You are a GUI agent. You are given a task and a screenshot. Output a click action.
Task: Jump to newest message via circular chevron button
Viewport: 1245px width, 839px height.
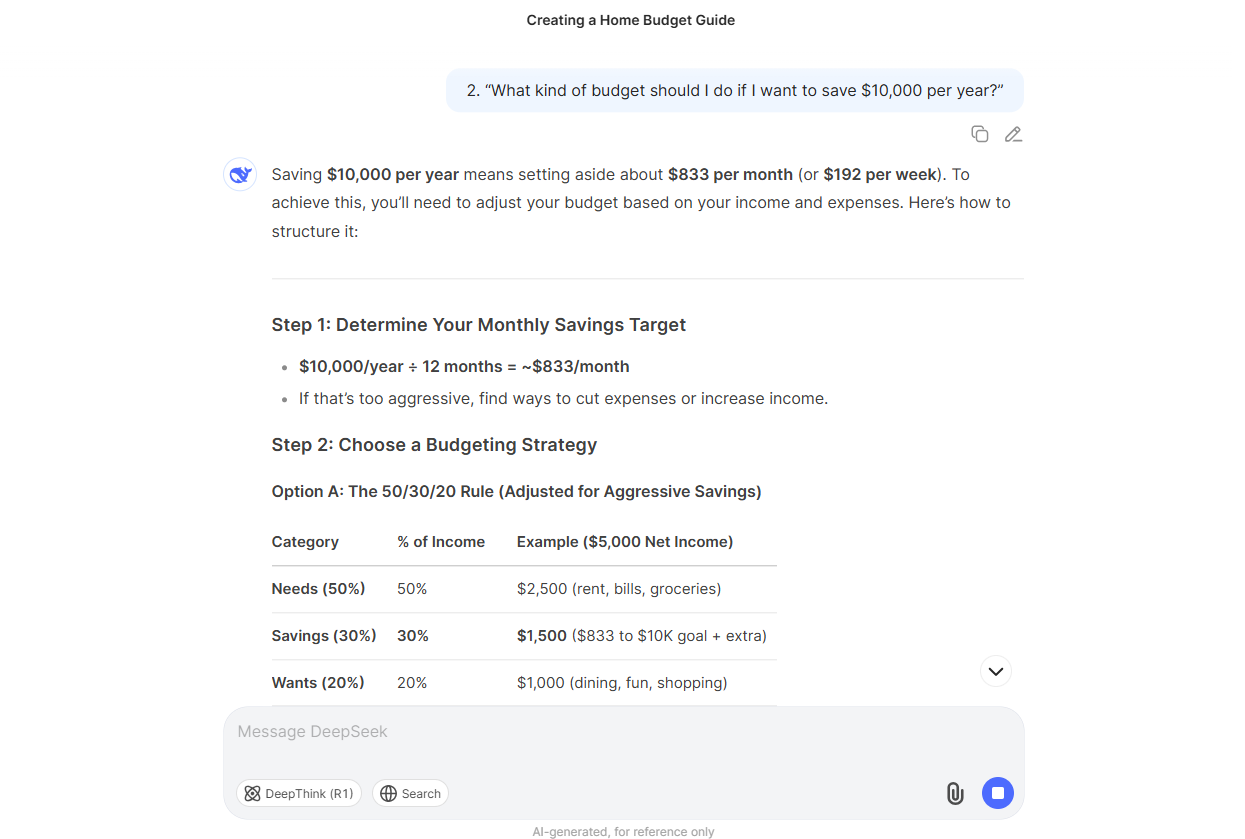tap(995, 671)
